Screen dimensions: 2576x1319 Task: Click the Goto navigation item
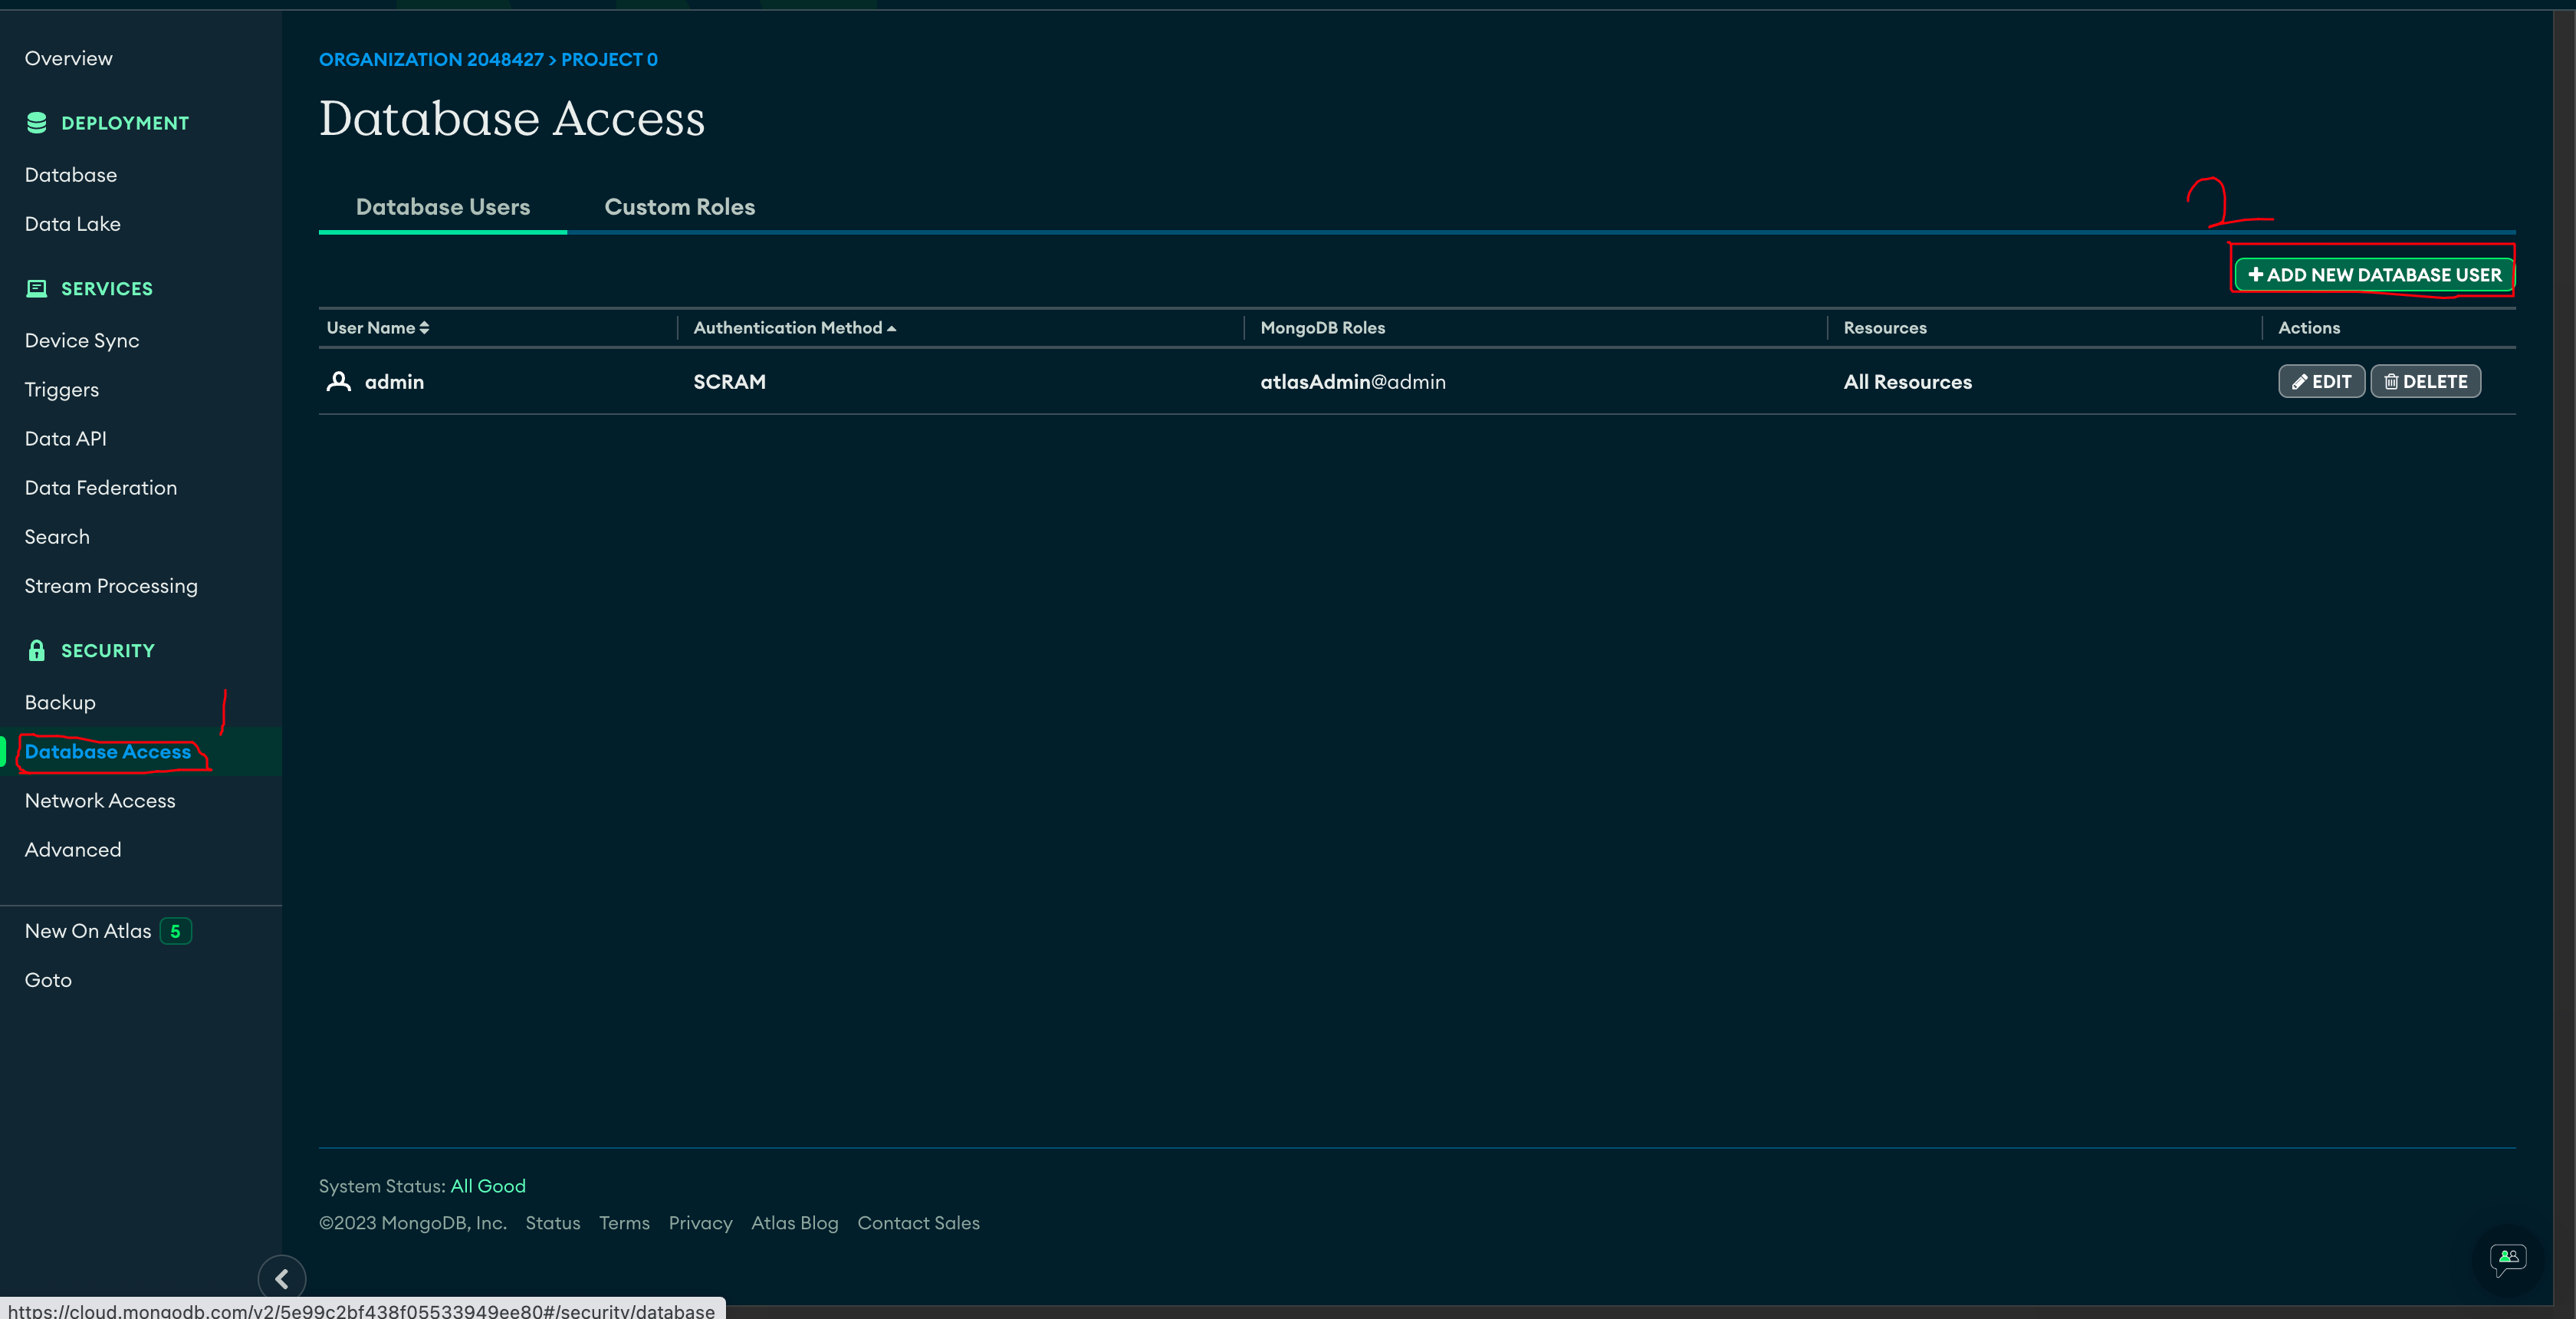[47, 979]
